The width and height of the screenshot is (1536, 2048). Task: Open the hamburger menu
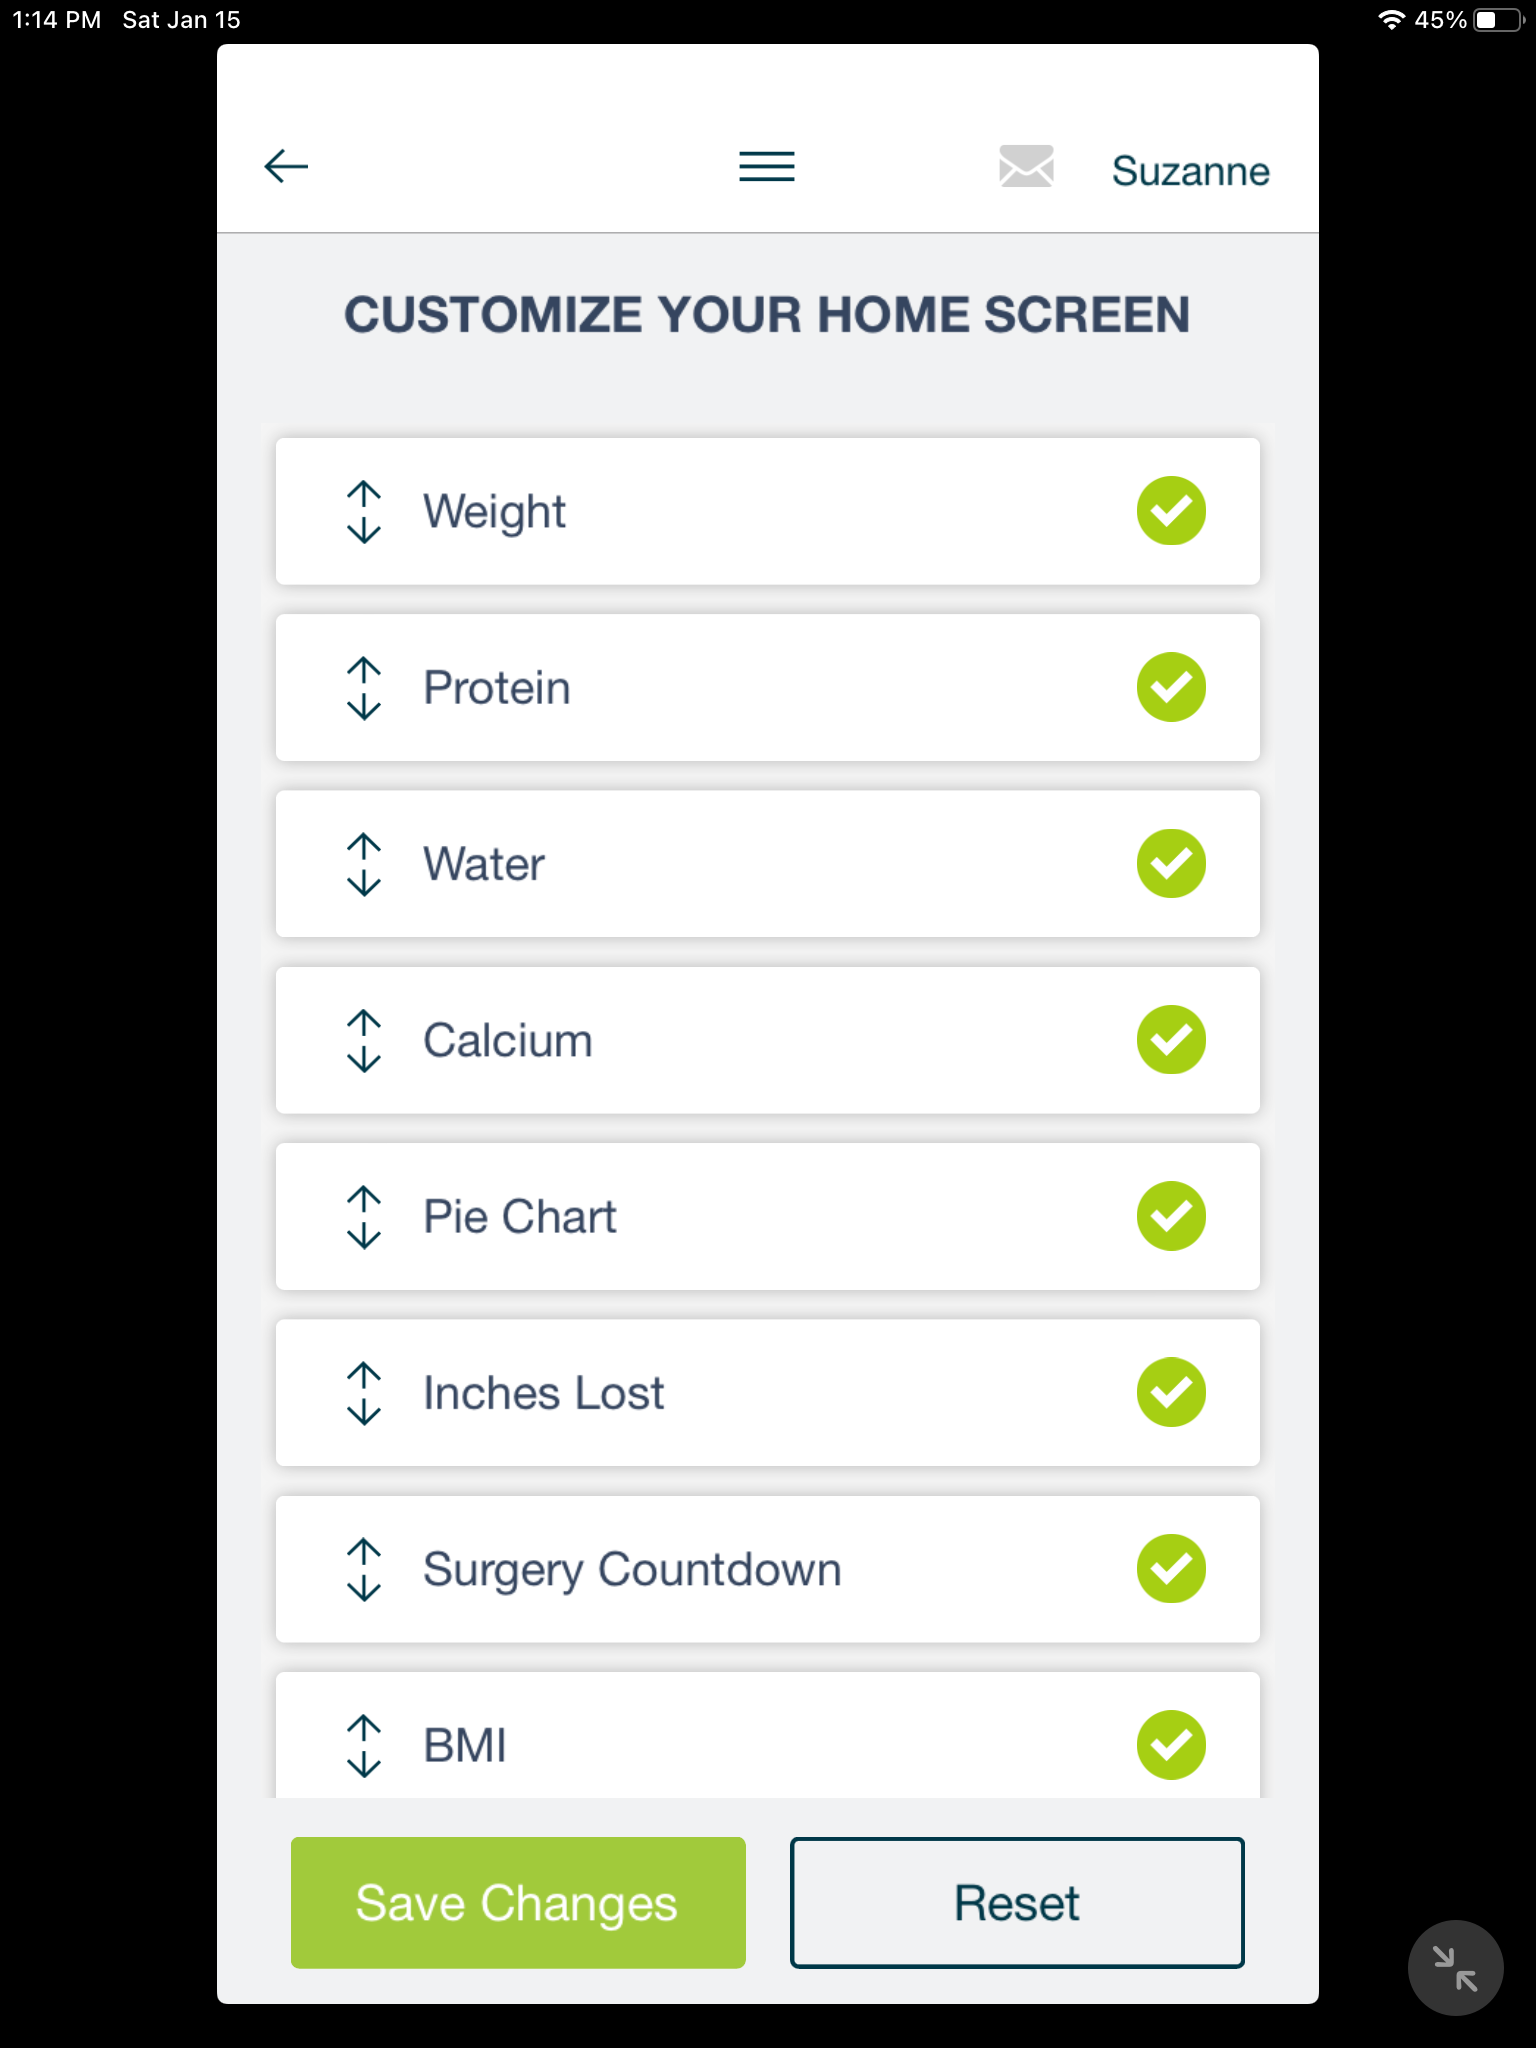pyautogui.click(x=767, y=166)
